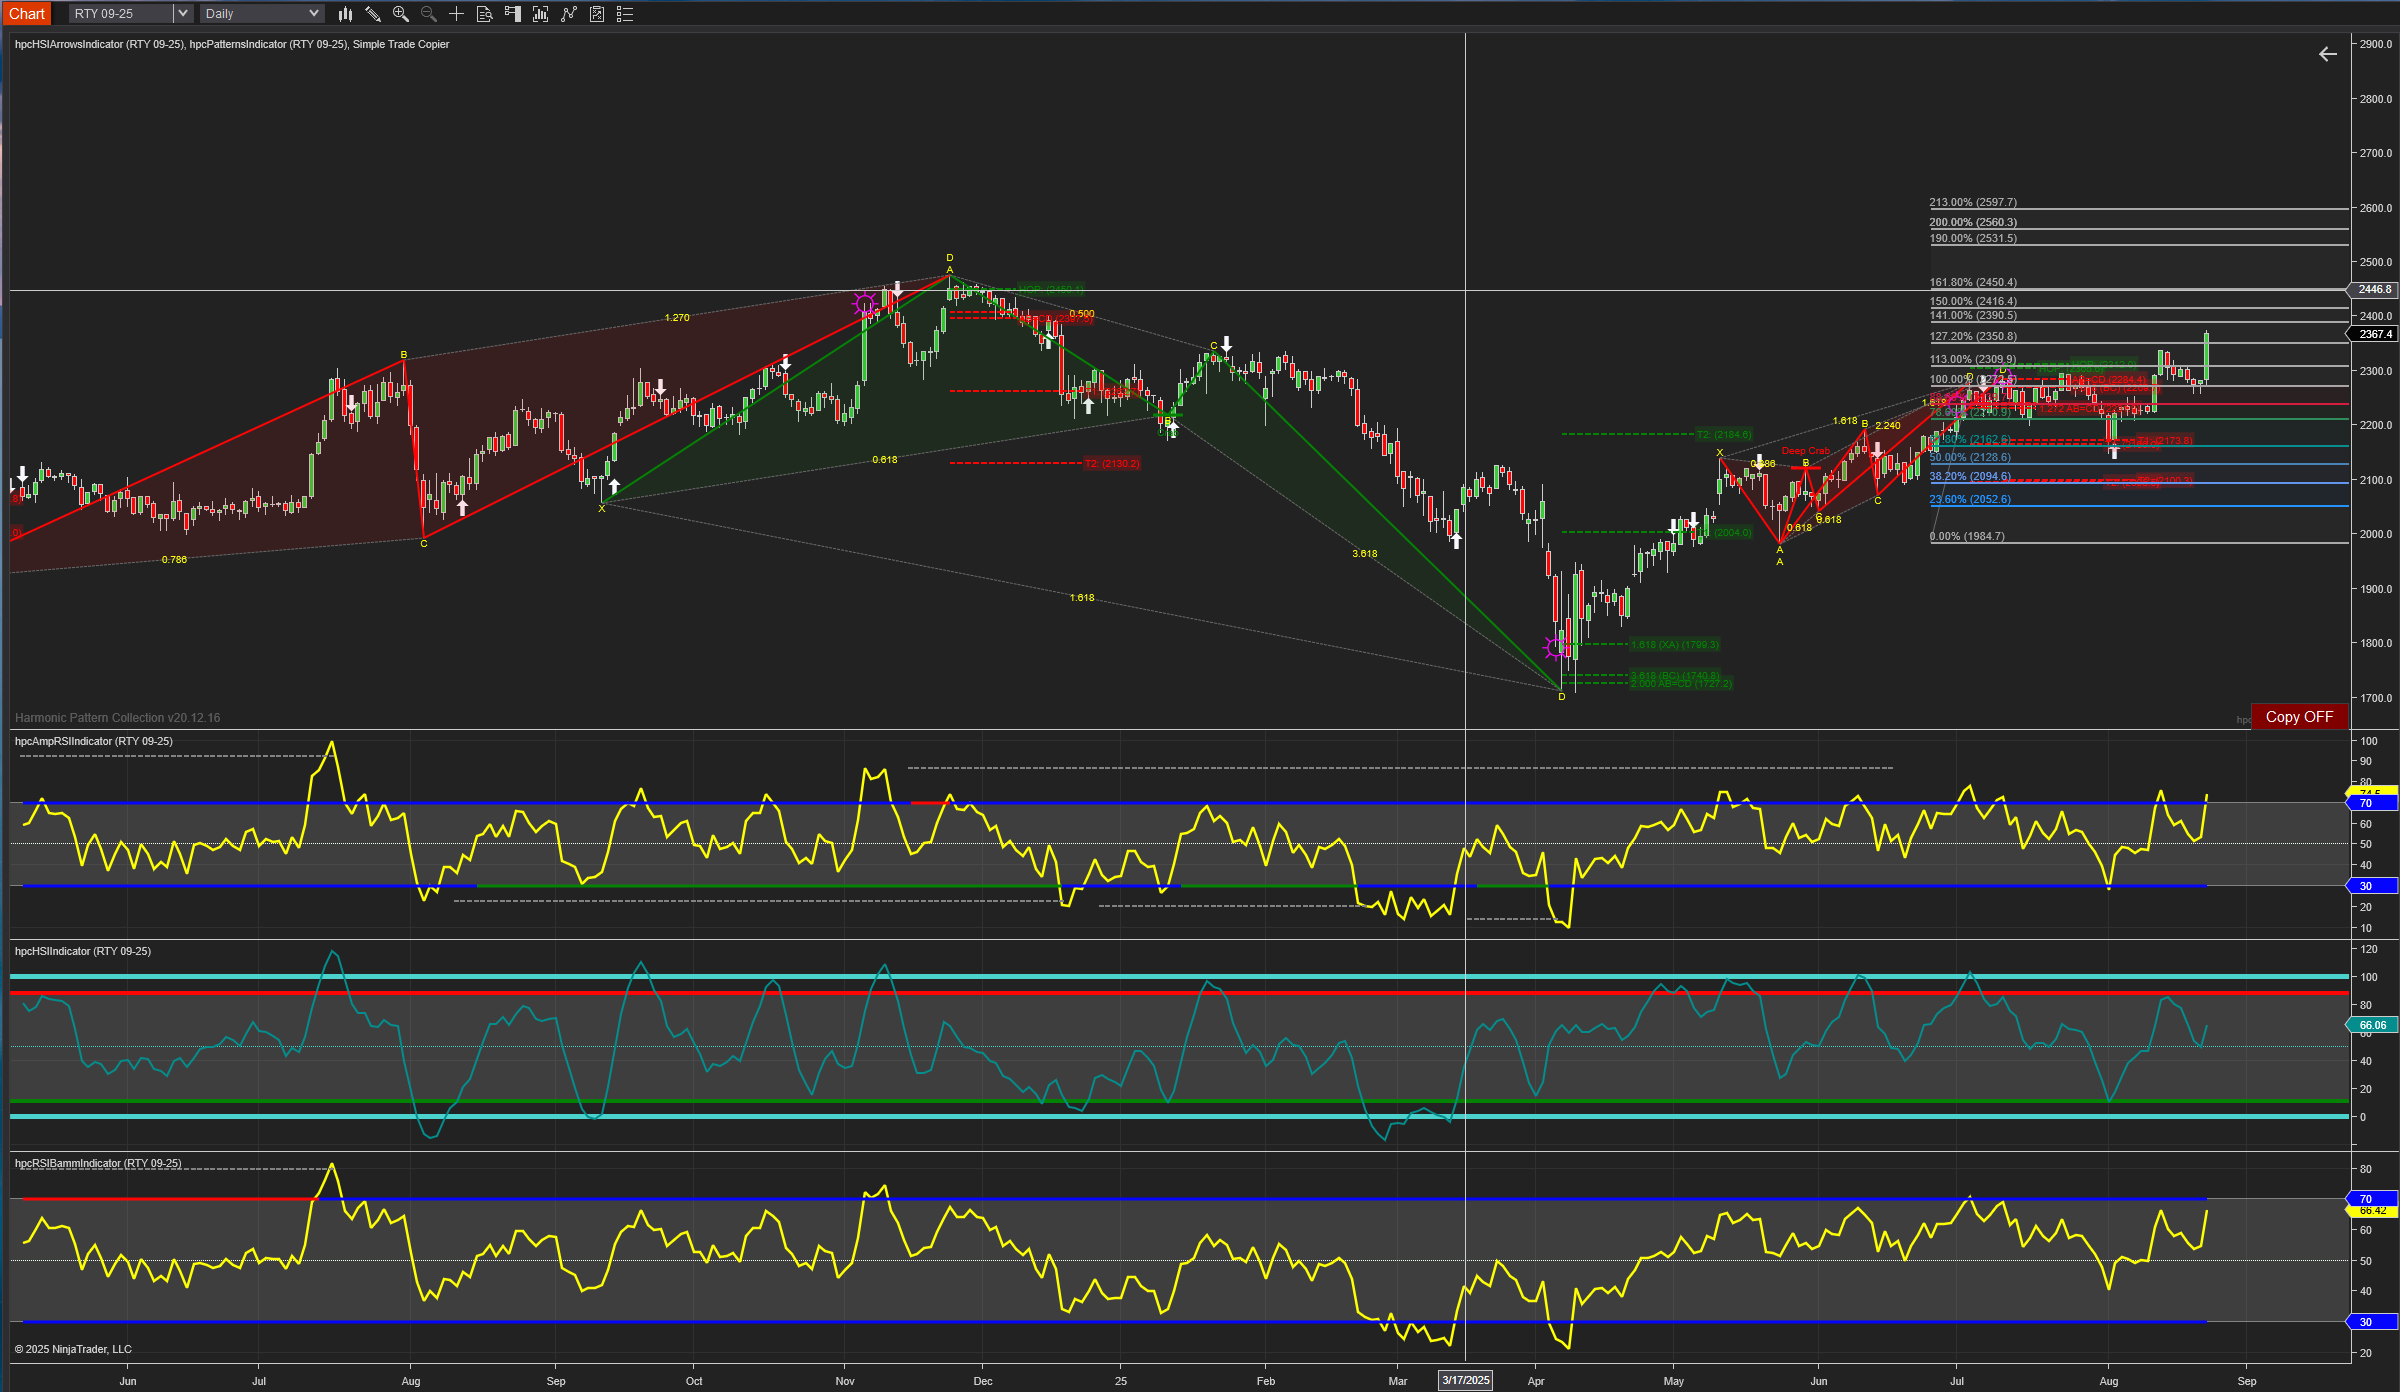Click the orange Chart tab label
Screen dimensions: 2400x1392
point(27,14)
